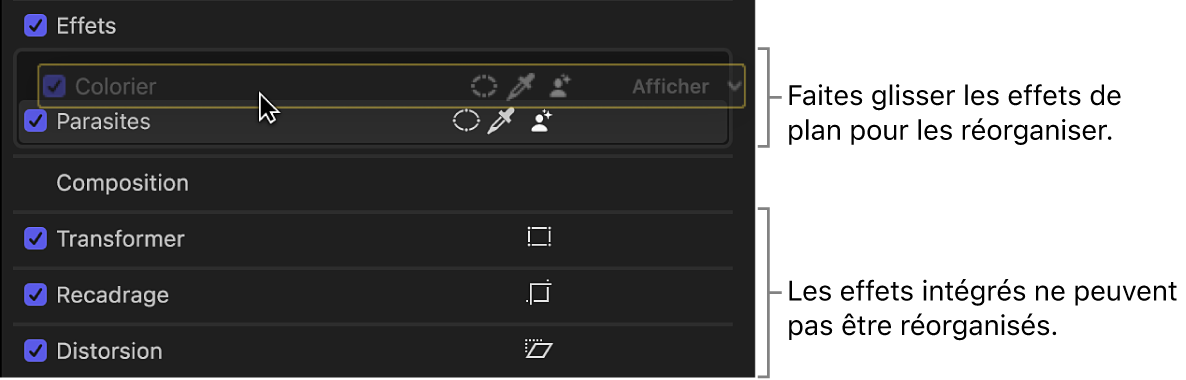Viewport: 1186px width, 380px height.
Task: Disable the Distorsion checkbox
Action: click(36, 351)
